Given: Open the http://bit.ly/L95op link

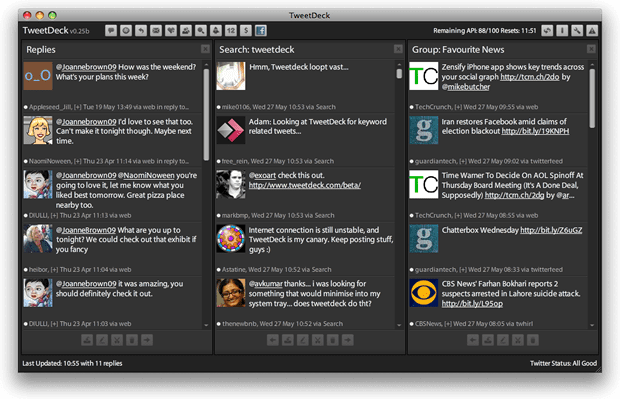Looking at the screenshot, I should (x=472, y=304).
